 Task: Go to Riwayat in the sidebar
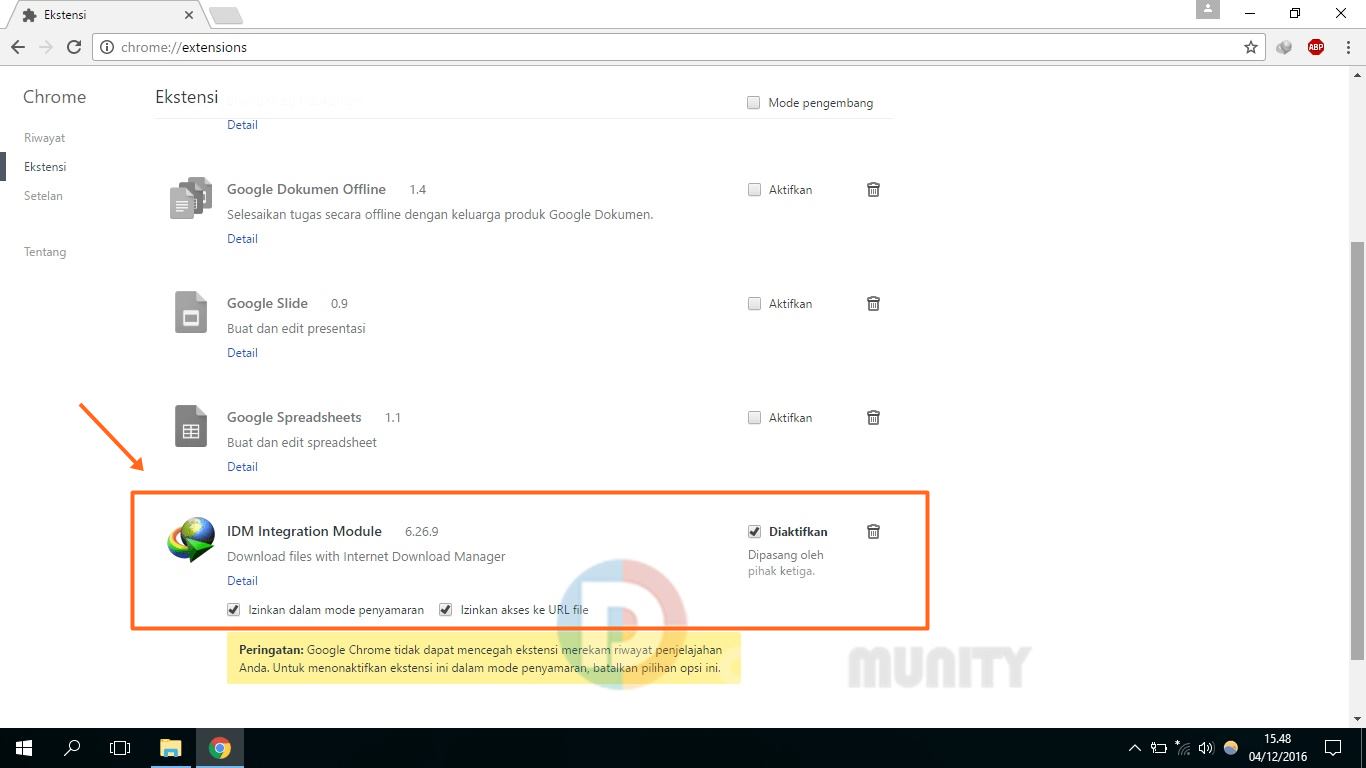(x=44, y=138)
